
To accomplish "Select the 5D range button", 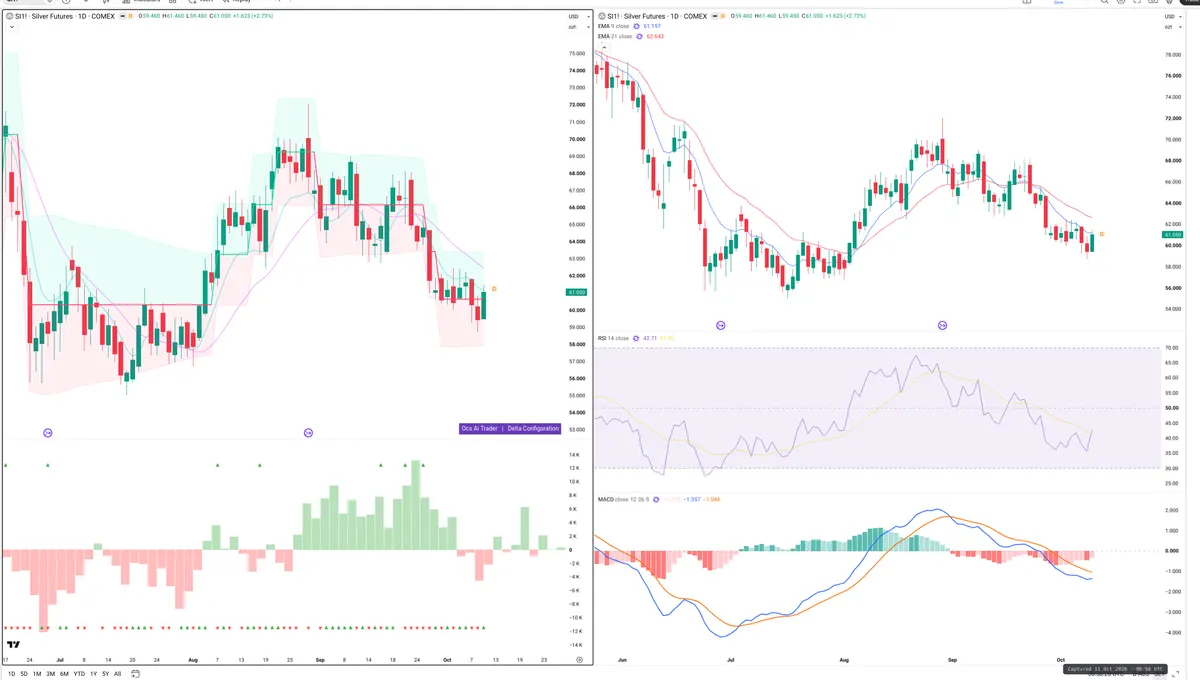I will tap(24, 674).
